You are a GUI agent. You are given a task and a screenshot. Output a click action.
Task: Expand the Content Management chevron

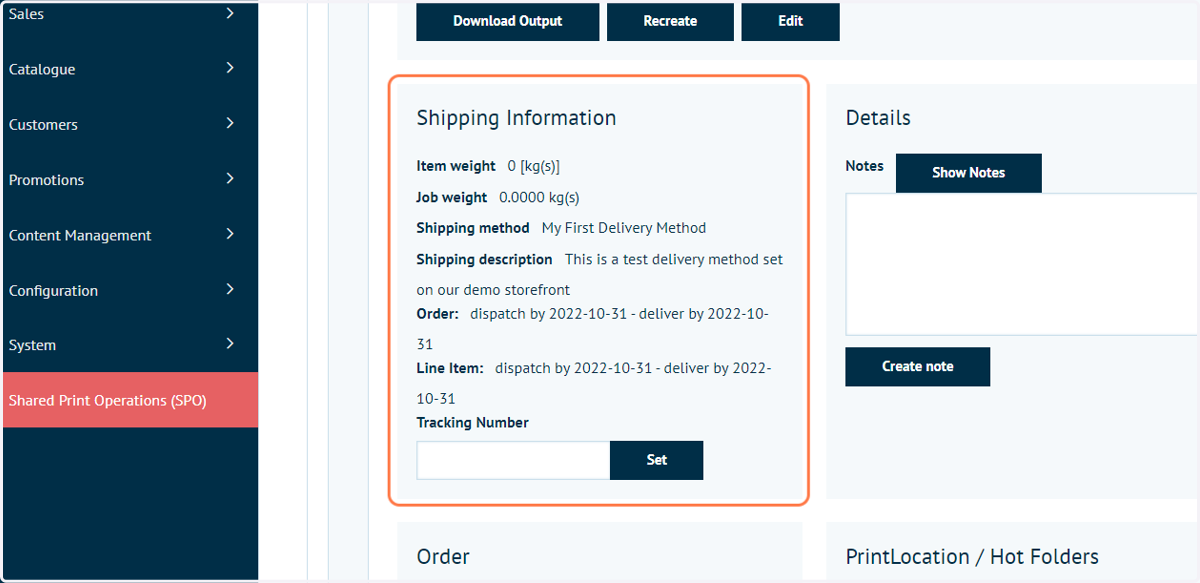point(230,234)
